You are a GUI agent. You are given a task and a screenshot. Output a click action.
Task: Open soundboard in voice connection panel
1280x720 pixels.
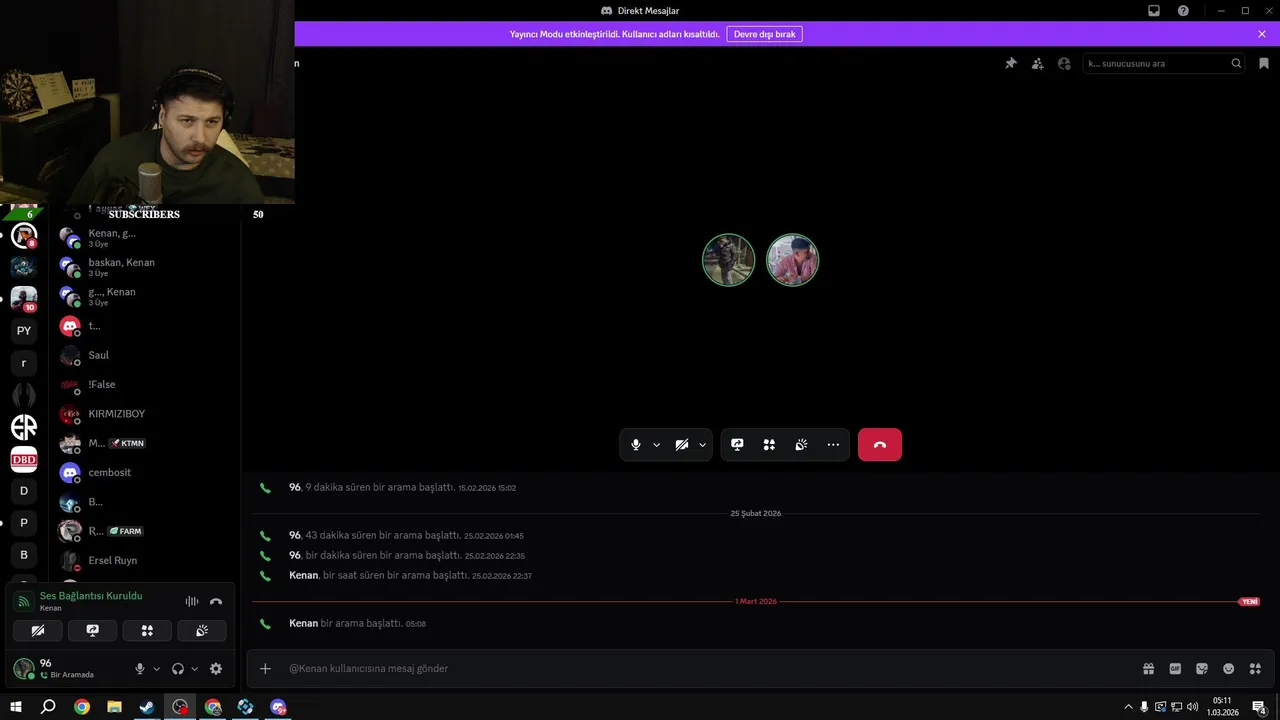coord(202,630)
